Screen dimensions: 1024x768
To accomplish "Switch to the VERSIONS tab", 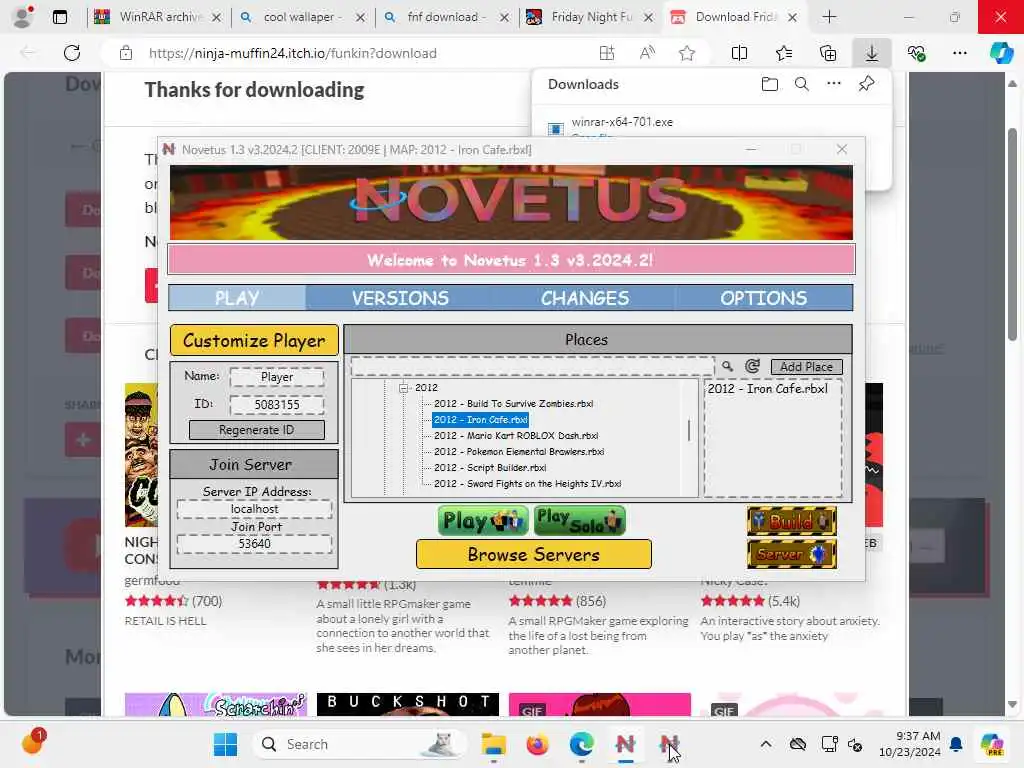I will tap(400, 298).
